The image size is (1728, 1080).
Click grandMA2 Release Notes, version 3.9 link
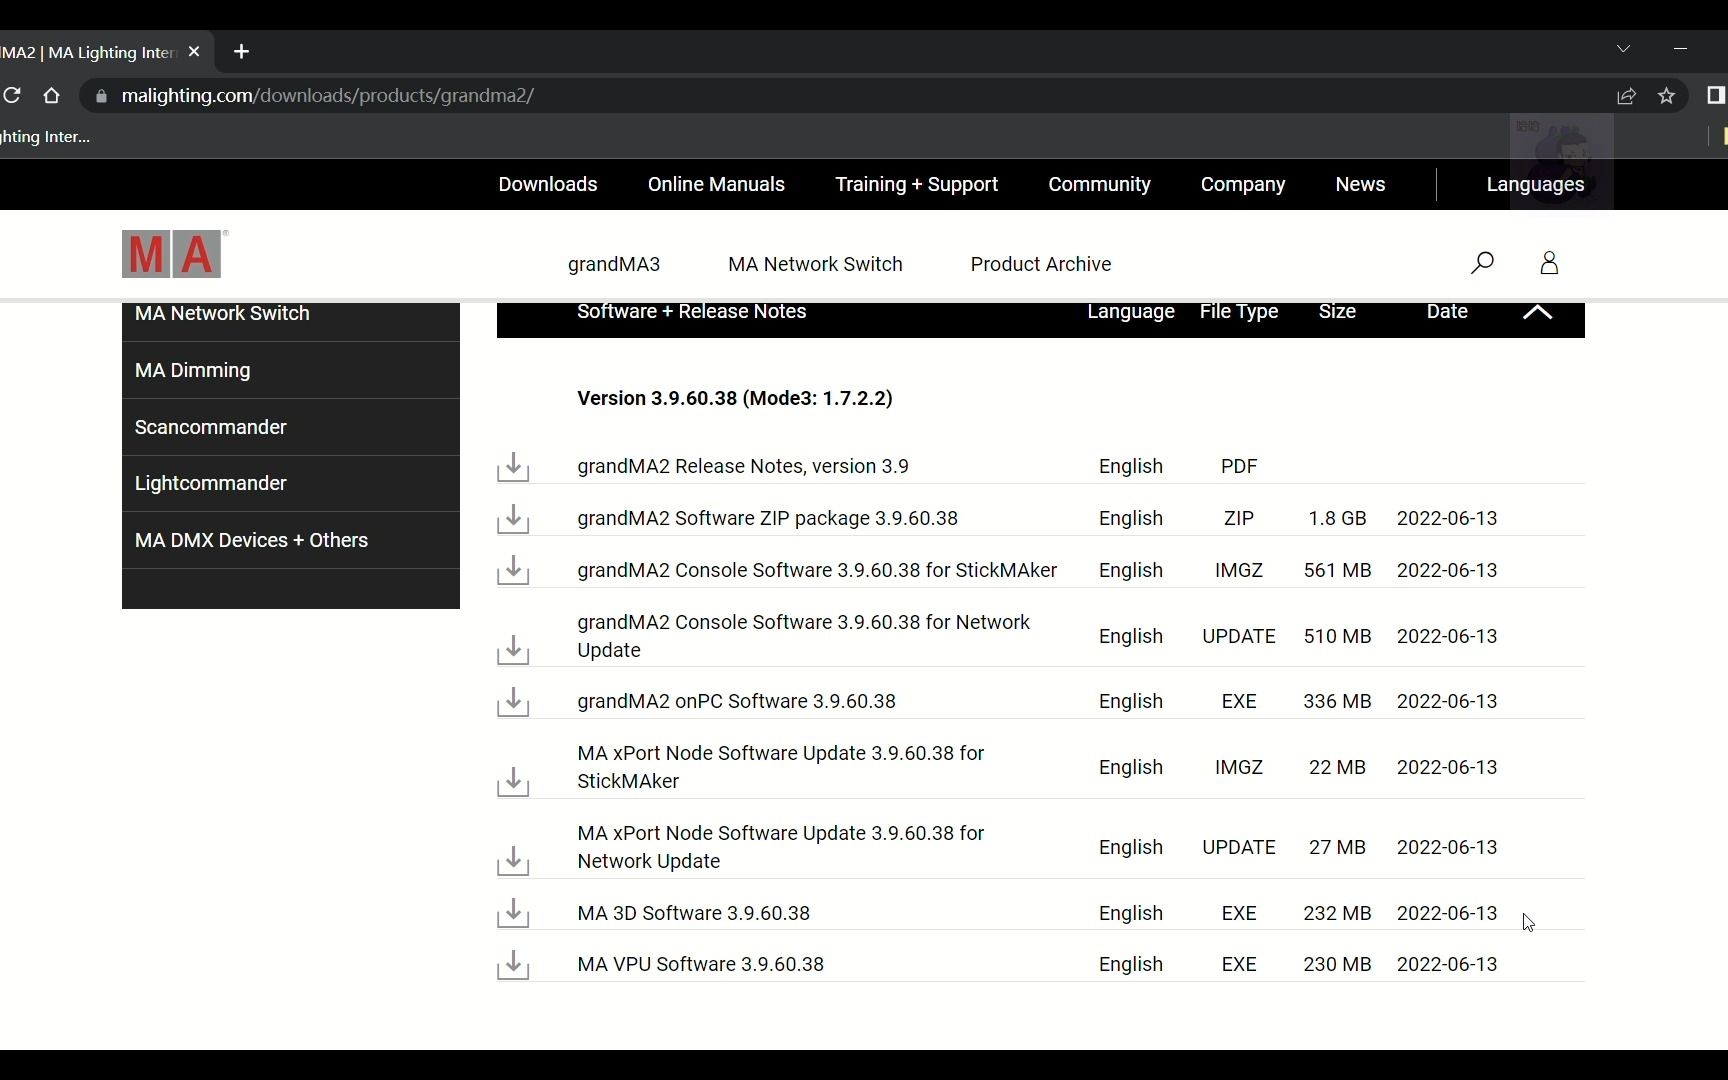pos(743,466)
